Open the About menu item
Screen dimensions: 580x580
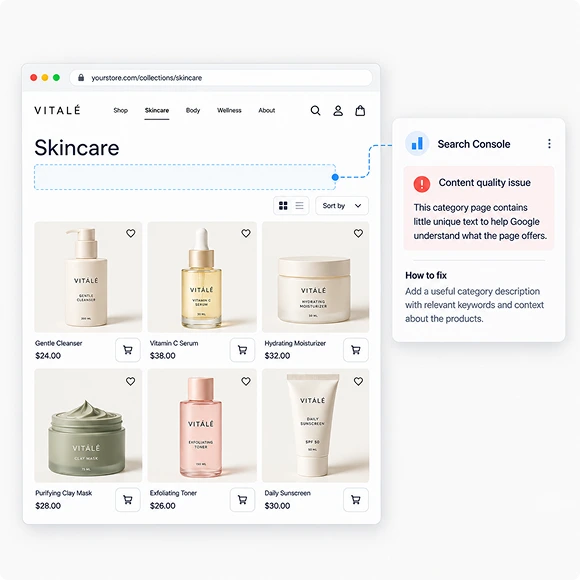click(x=266, y=110)
